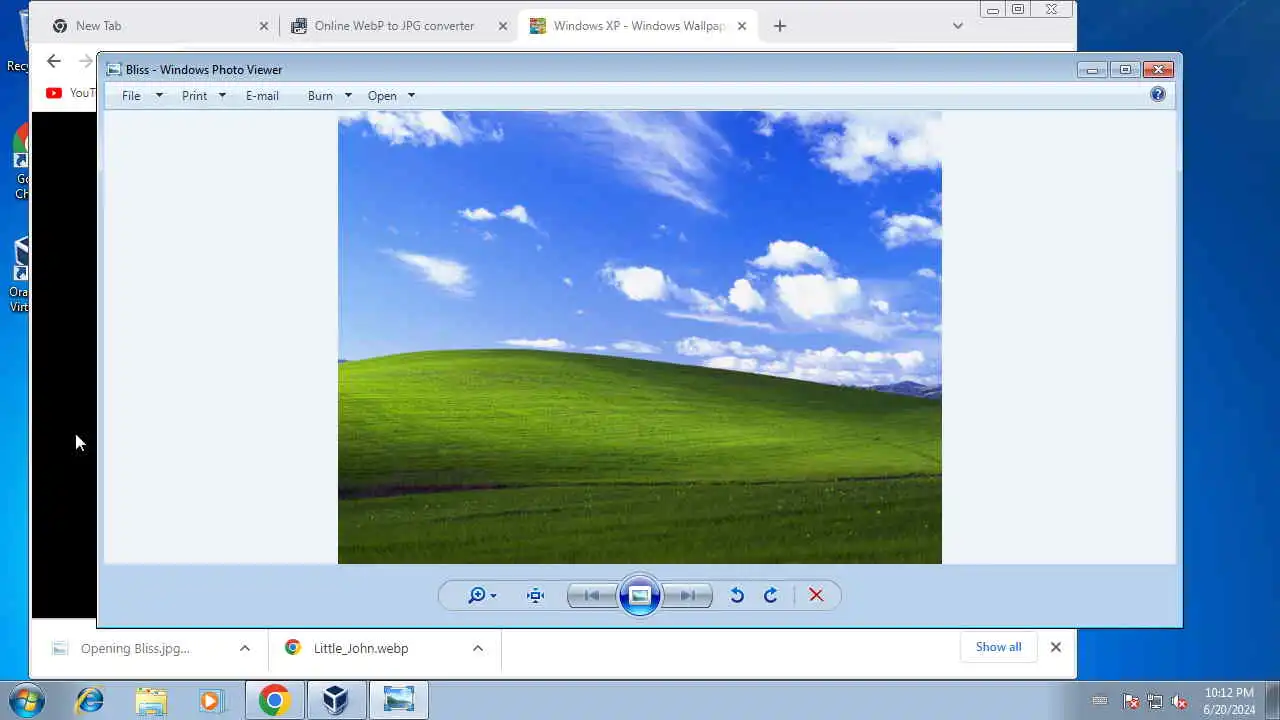1280x720 pixels.
Task: Switch to VirtualBox on the taskbar
Action: pos(336,700)
